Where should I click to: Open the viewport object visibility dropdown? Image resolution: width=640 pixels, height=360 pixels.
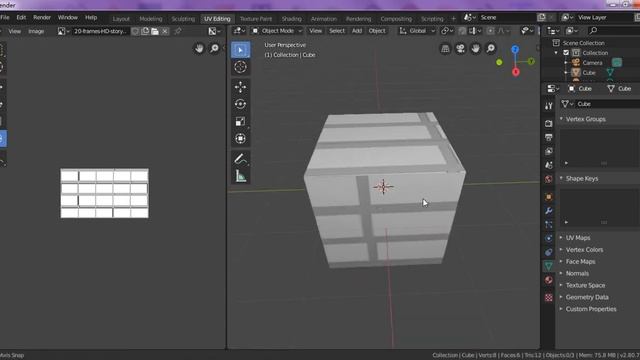527,31
